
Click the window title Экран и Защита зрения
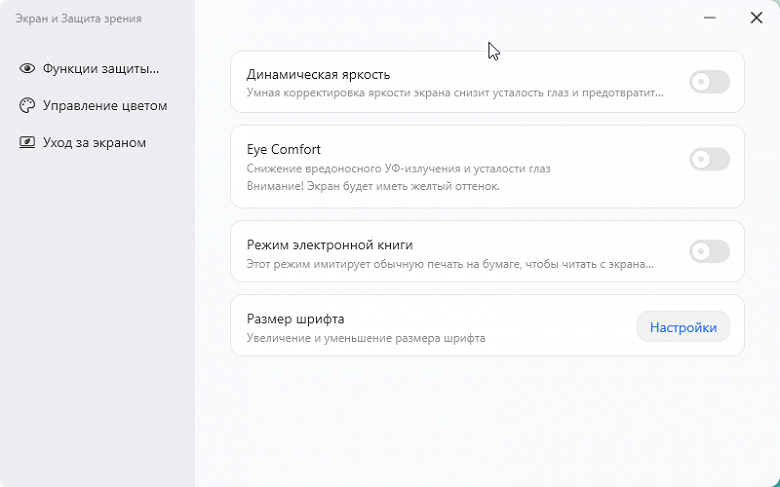tap(78, 18)
